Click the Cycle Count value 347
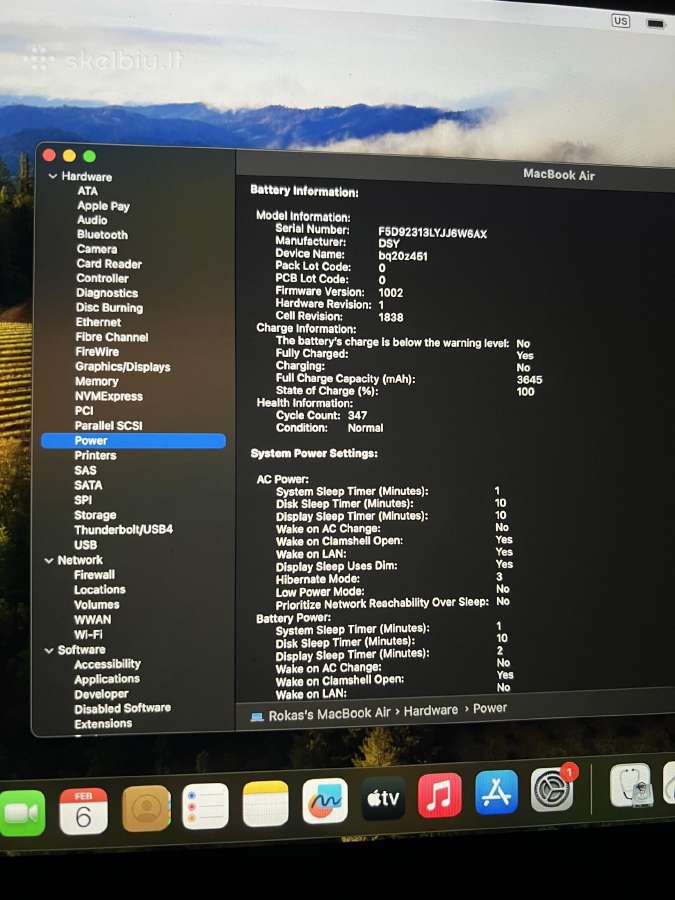The image size is (675, 900). 357,415
